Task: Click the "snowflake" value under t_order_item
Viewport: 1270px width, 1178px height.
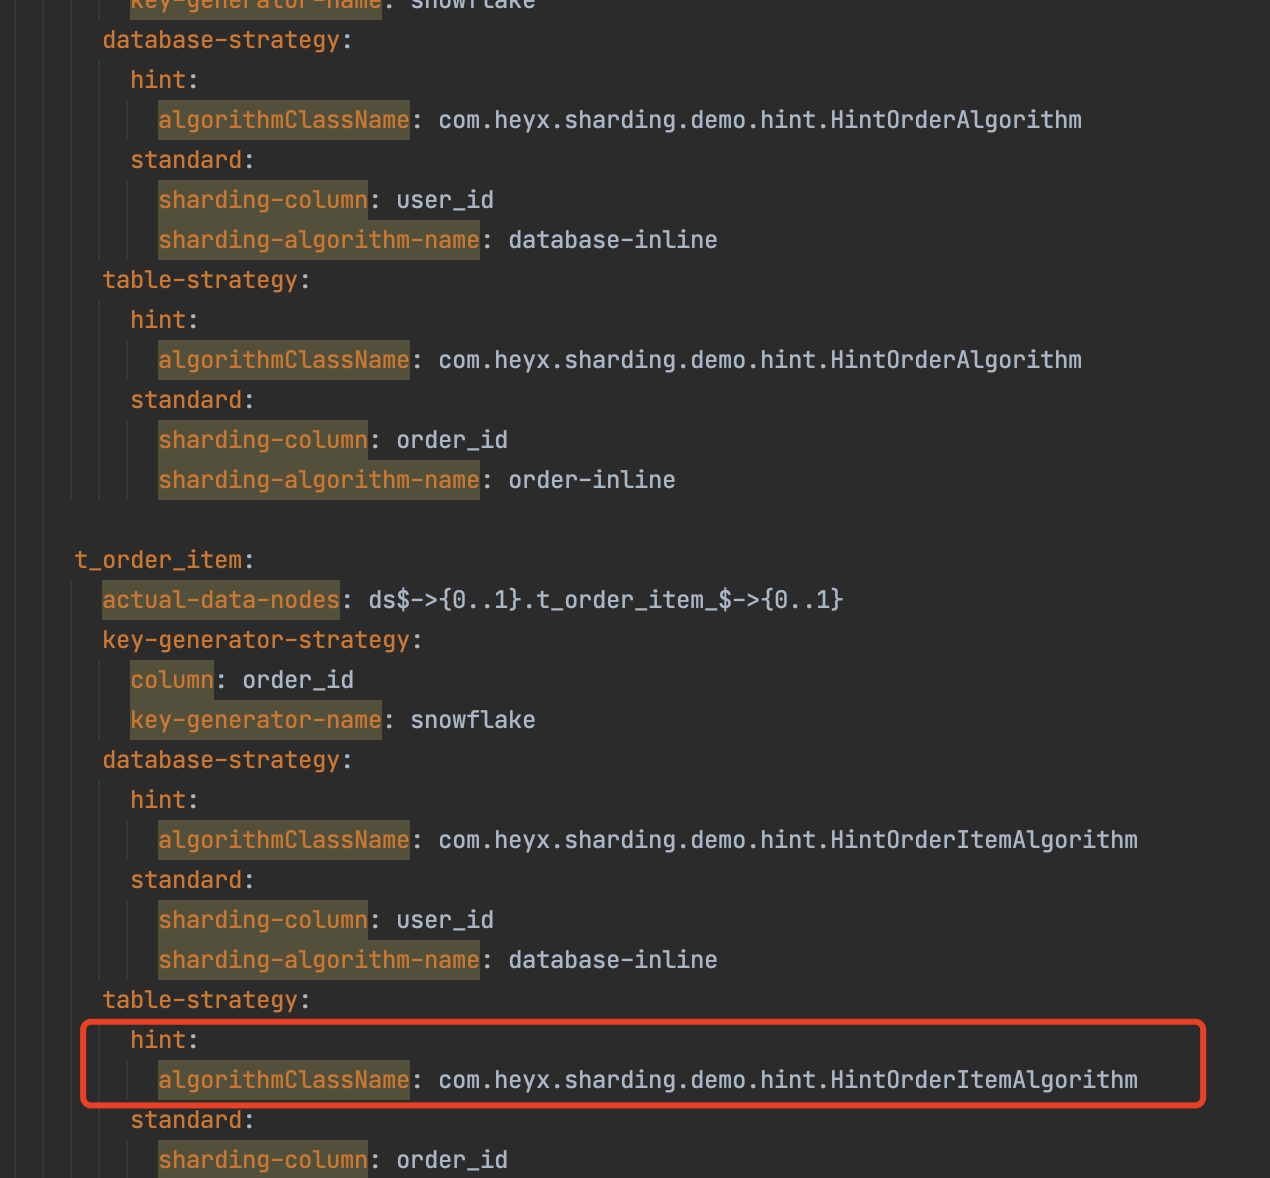Action: 473,720
